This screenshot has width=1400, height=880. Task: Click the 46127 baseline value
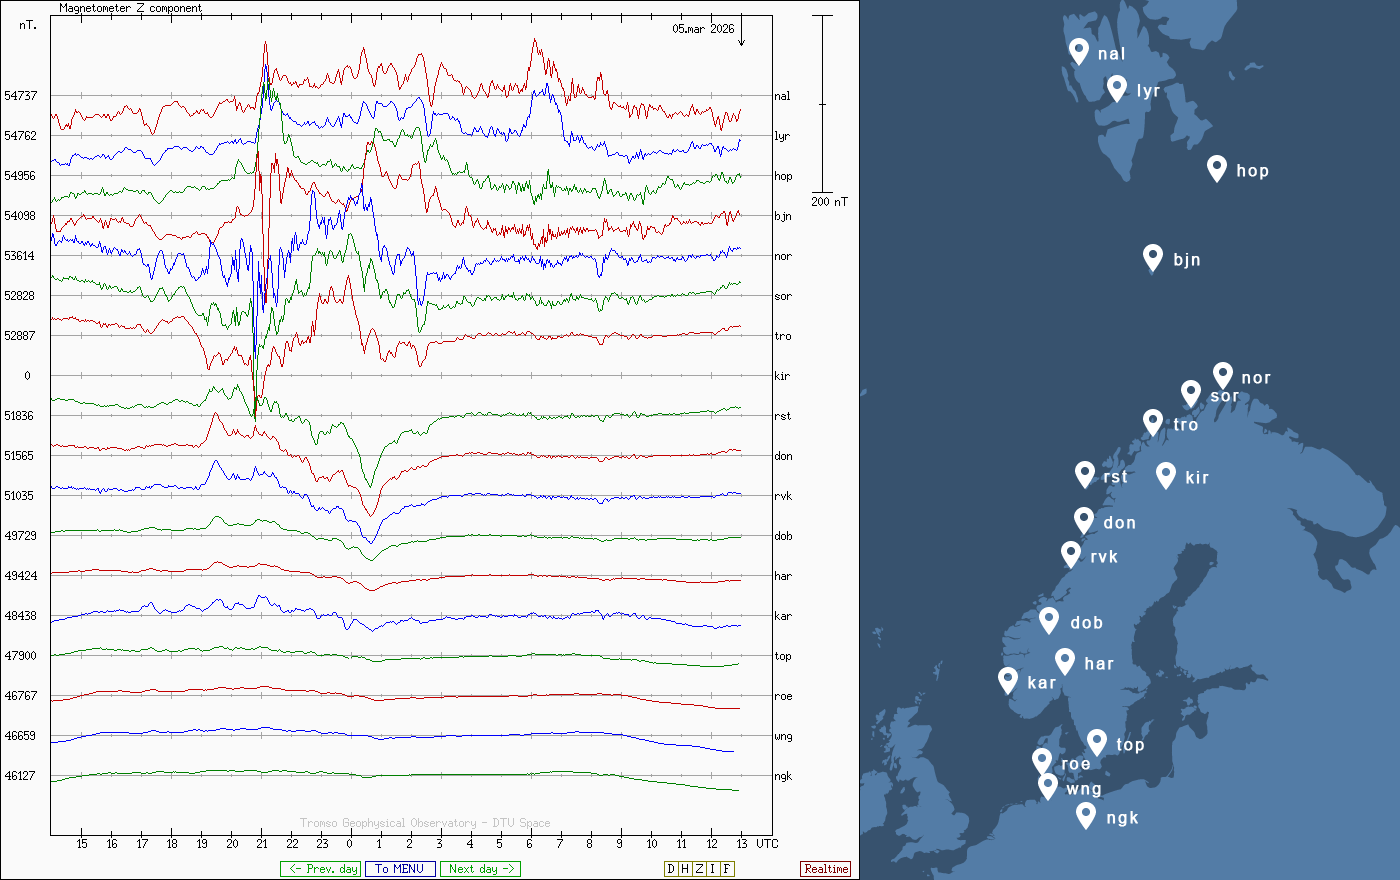click(x=20, y=776)
